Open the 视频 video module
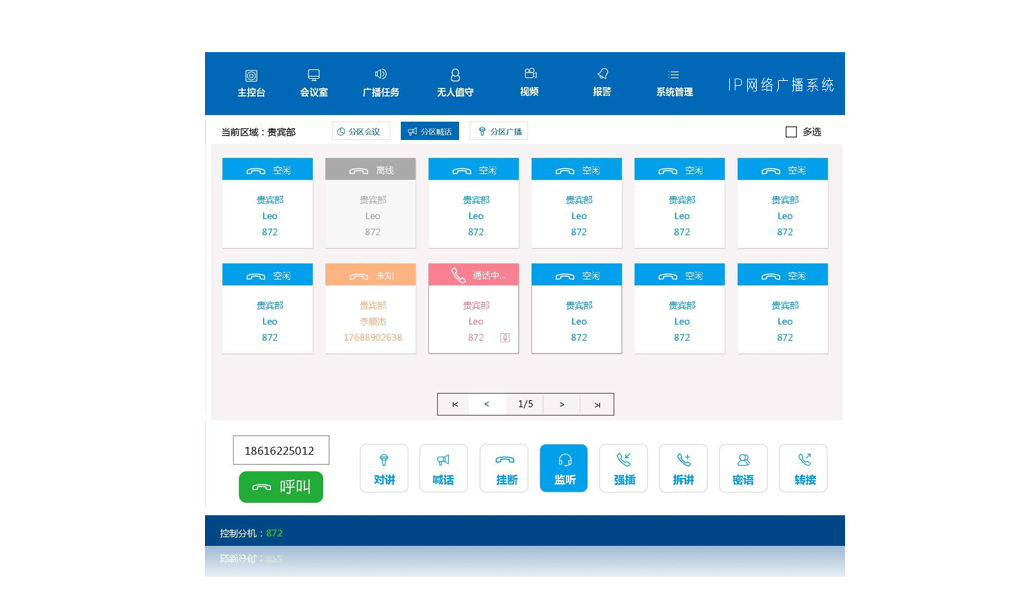1030x600 pixels. [529, 83]
